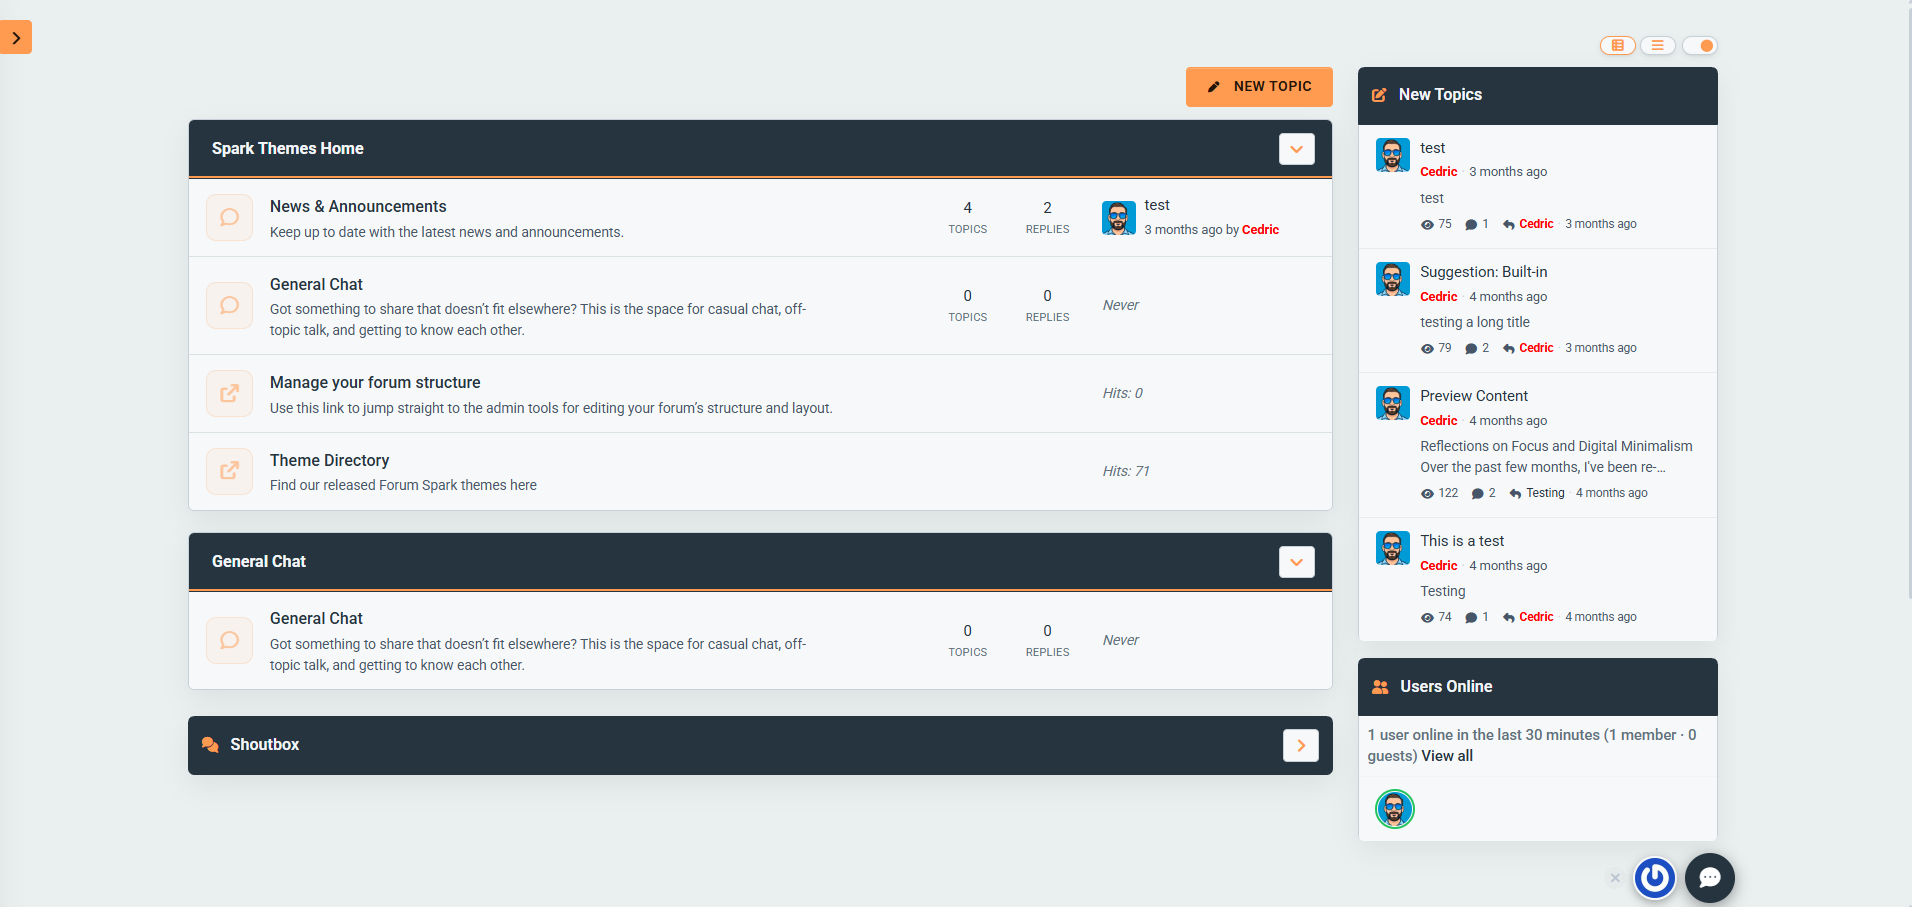
Task: Open the sidebar with the orange arrow tab
Action: [x=16, y=37]
